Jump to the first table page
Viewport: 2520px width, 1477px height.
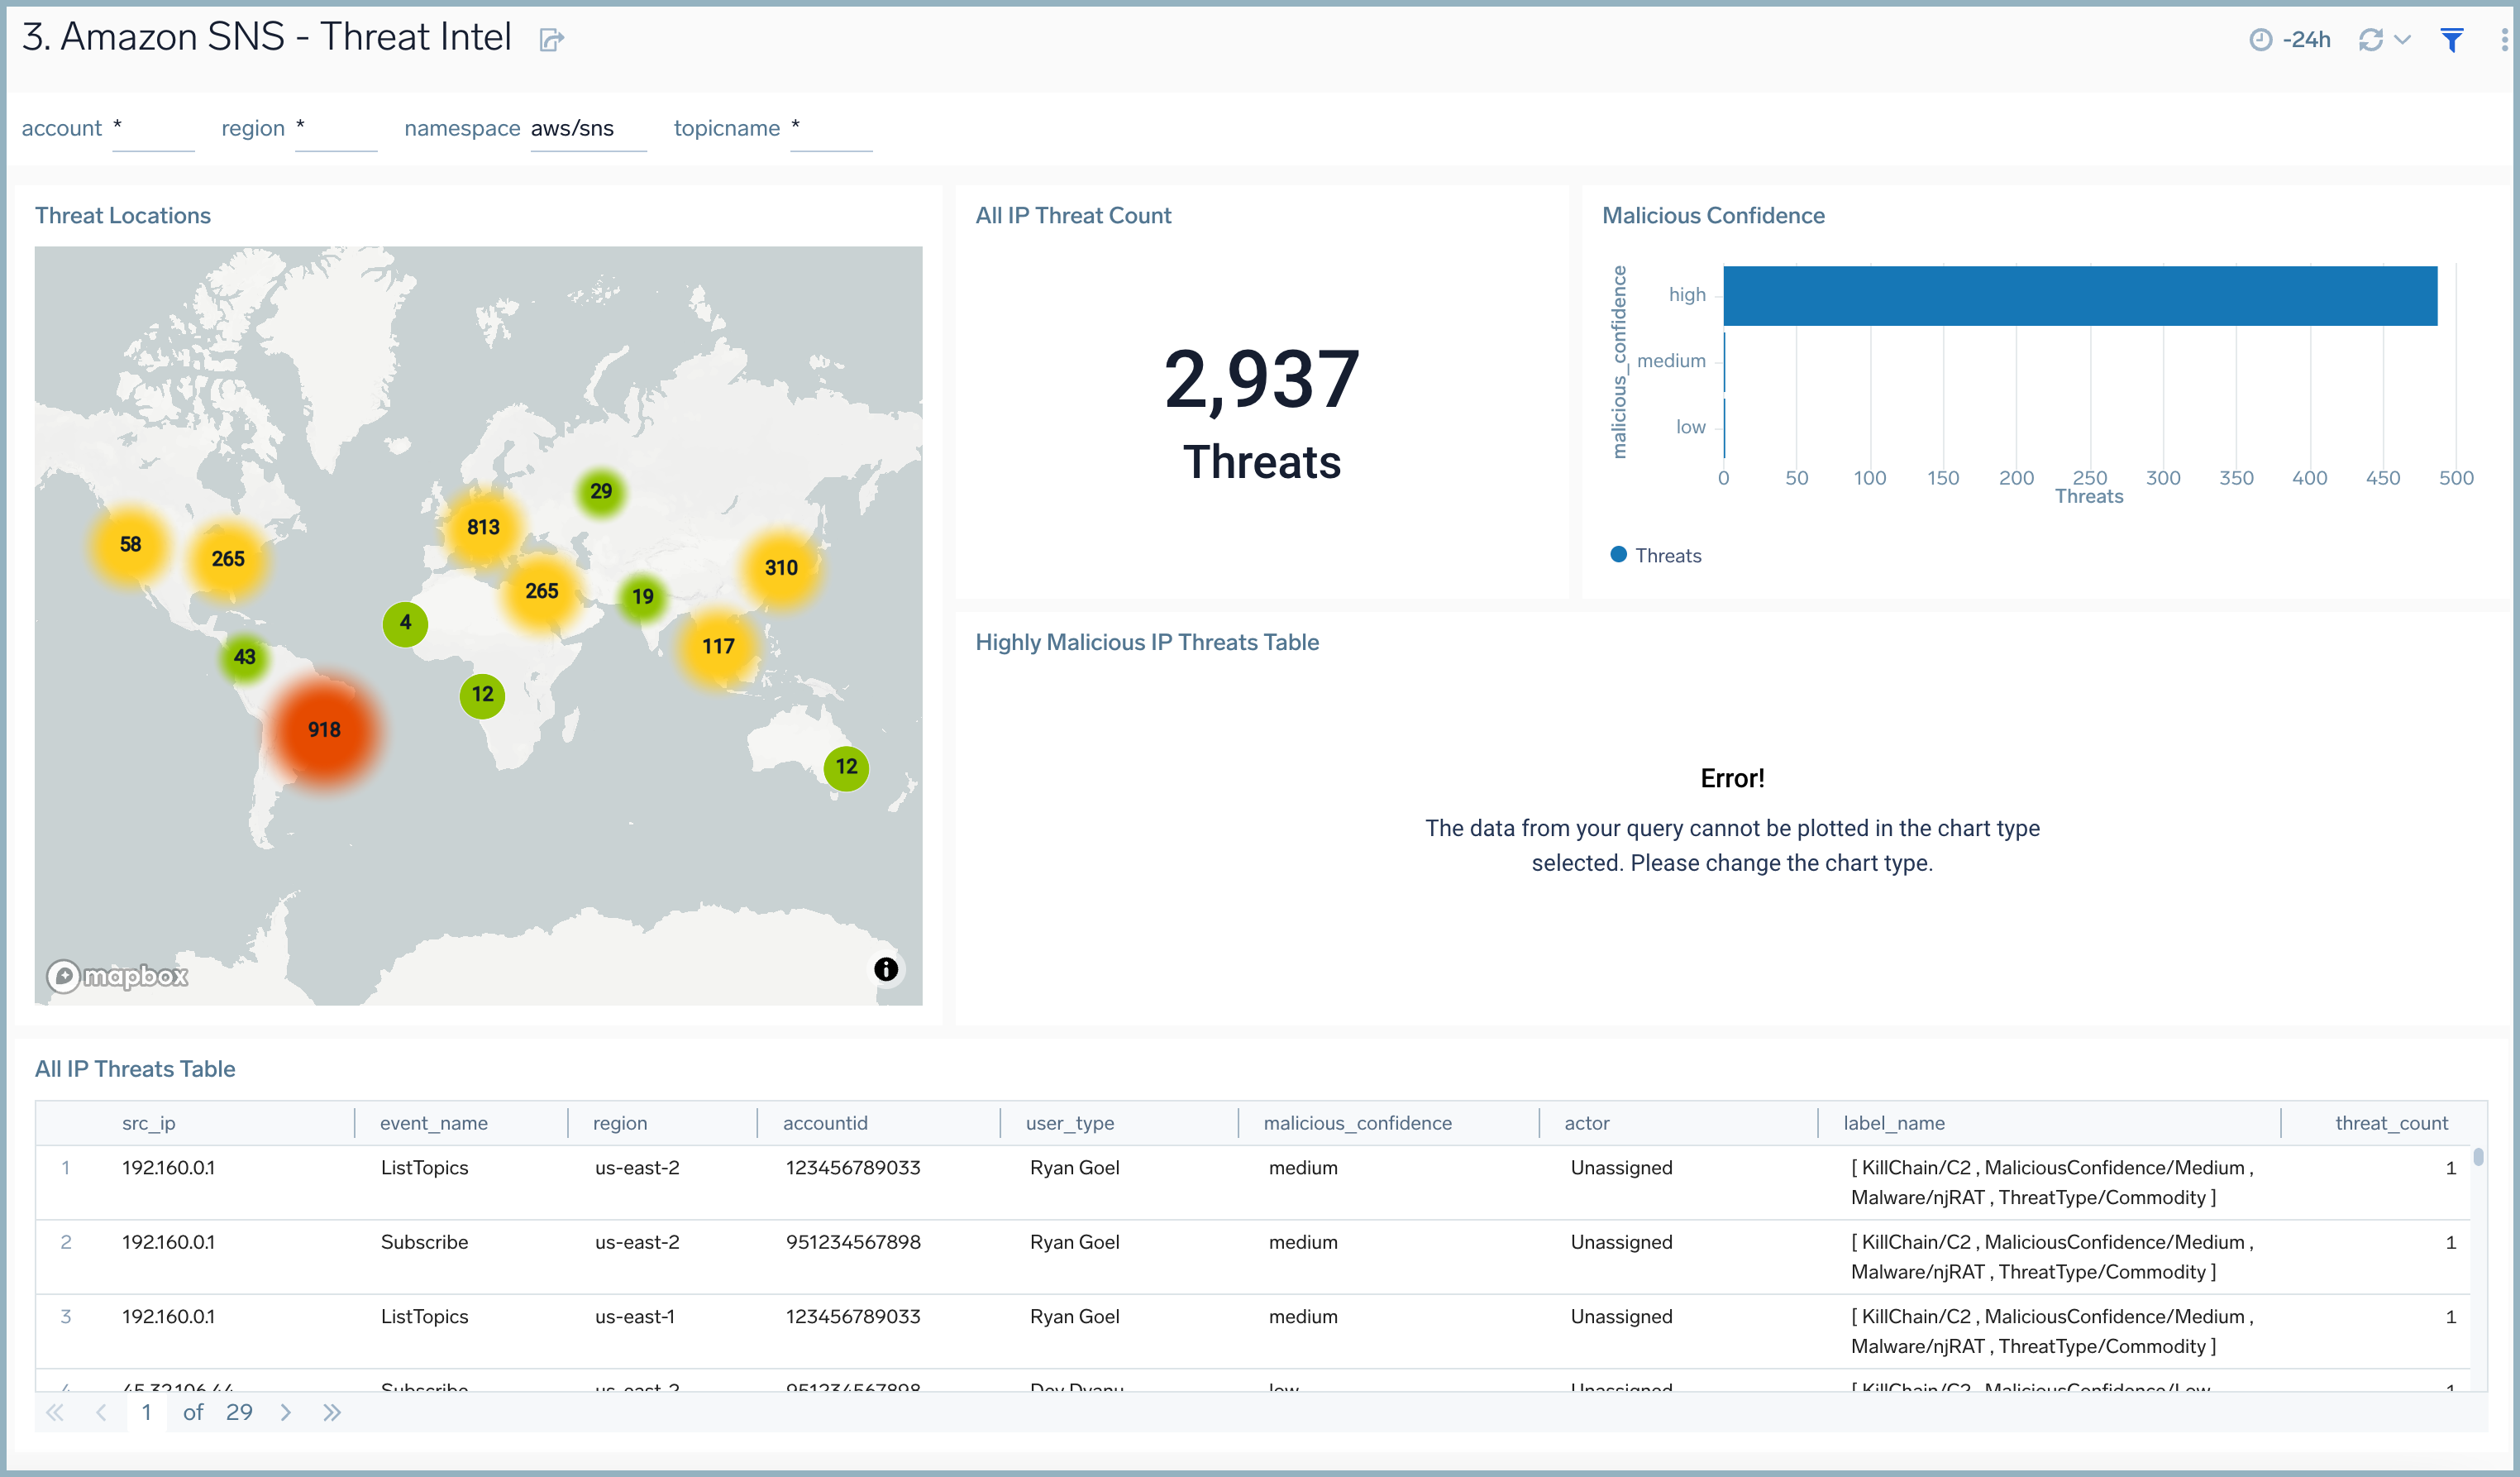[x=55, y=1412]
